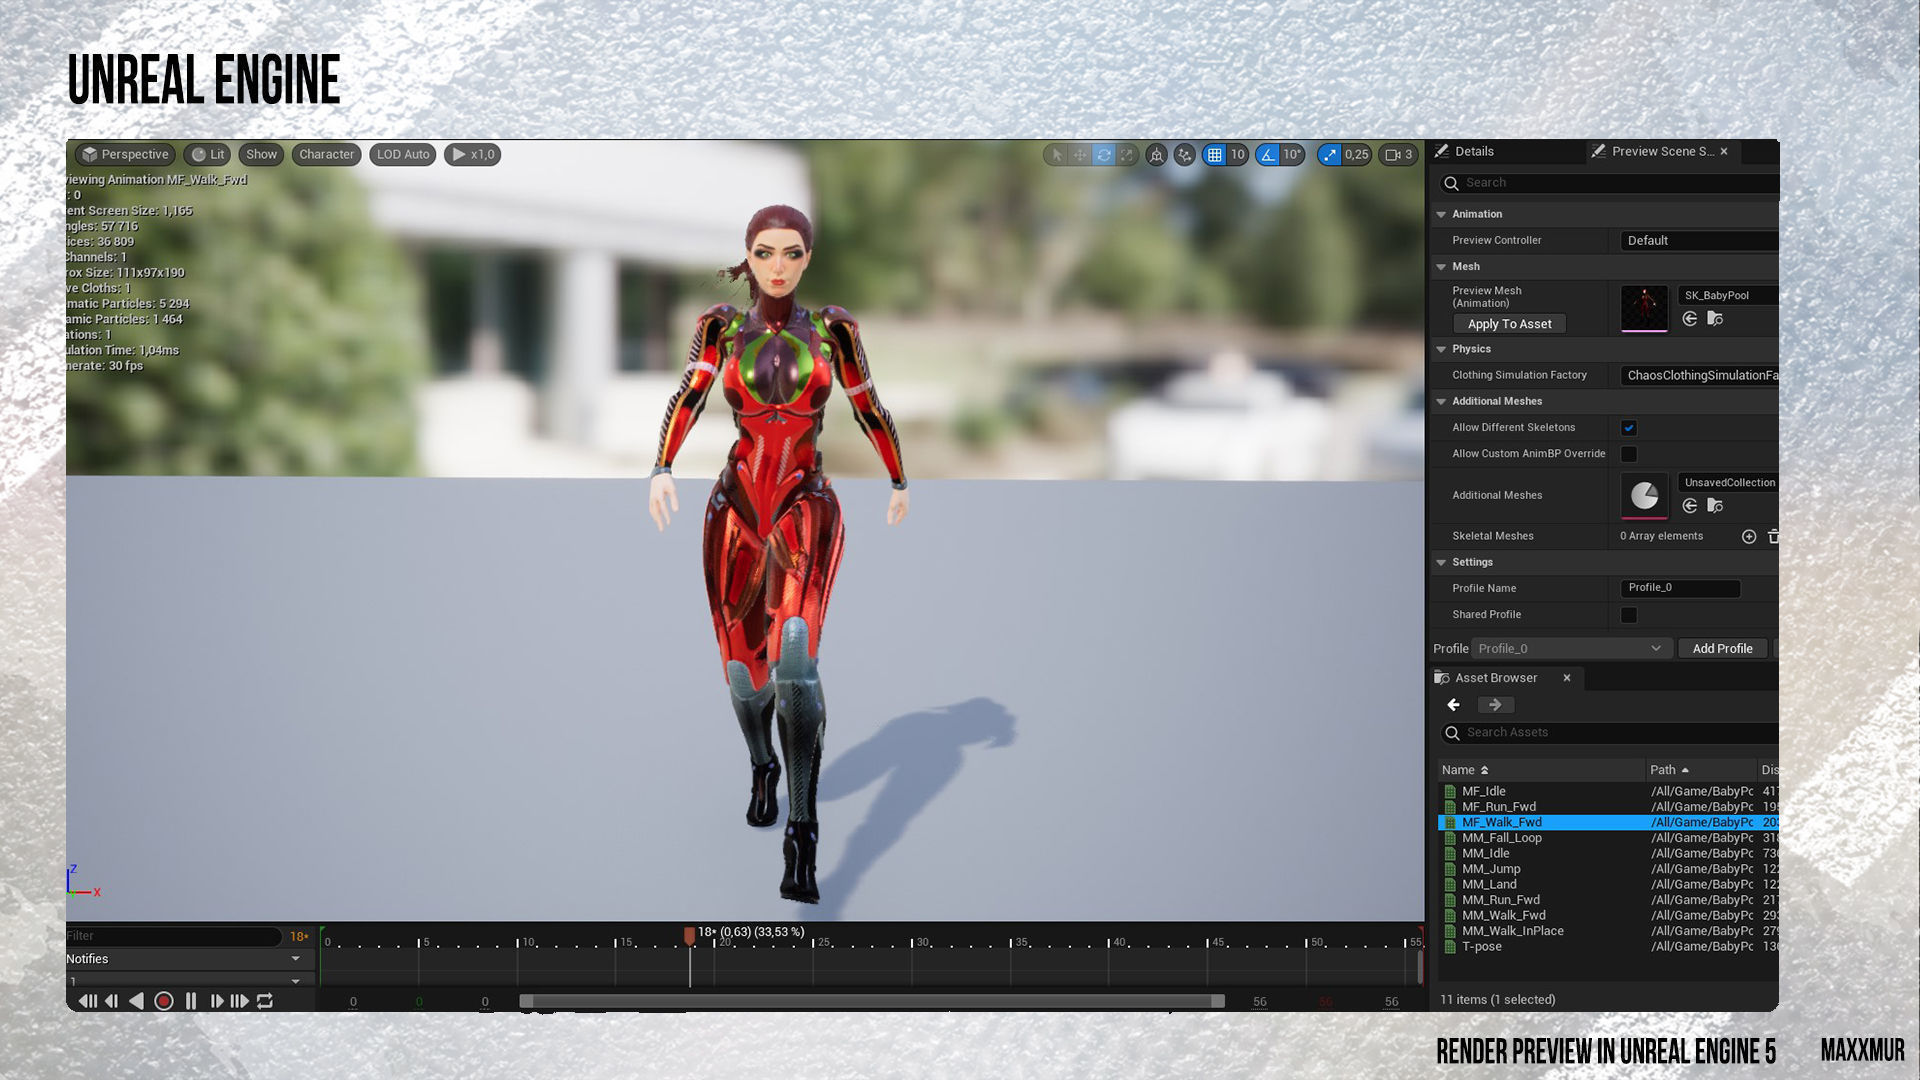Toggle rotation angle snapping icon

pyautogui.click(x=1268, y=155)
